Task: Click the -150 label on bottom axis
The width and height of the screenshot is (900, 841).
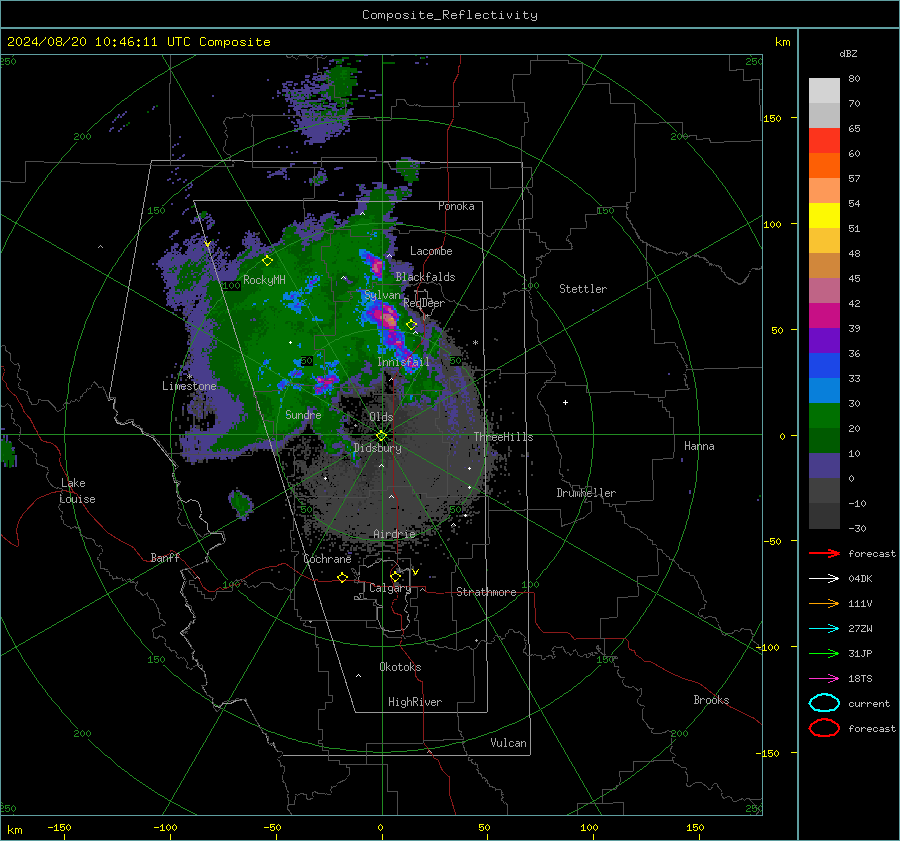Action: click(x=59, y=827)
